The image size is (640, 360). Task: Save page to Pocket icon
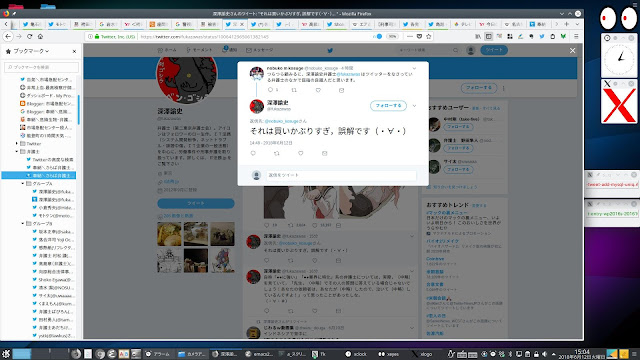pos(419,36)
